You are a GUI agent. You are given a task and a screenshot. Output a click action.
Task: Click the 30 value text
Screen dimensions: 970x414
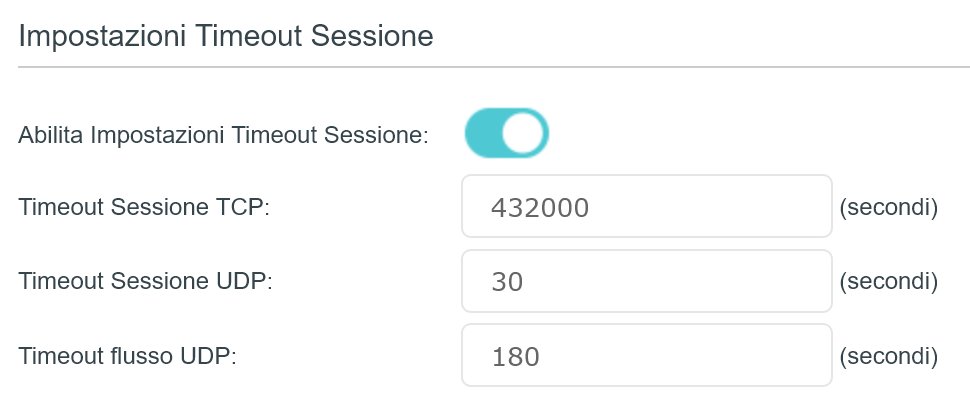click(508, 282)
